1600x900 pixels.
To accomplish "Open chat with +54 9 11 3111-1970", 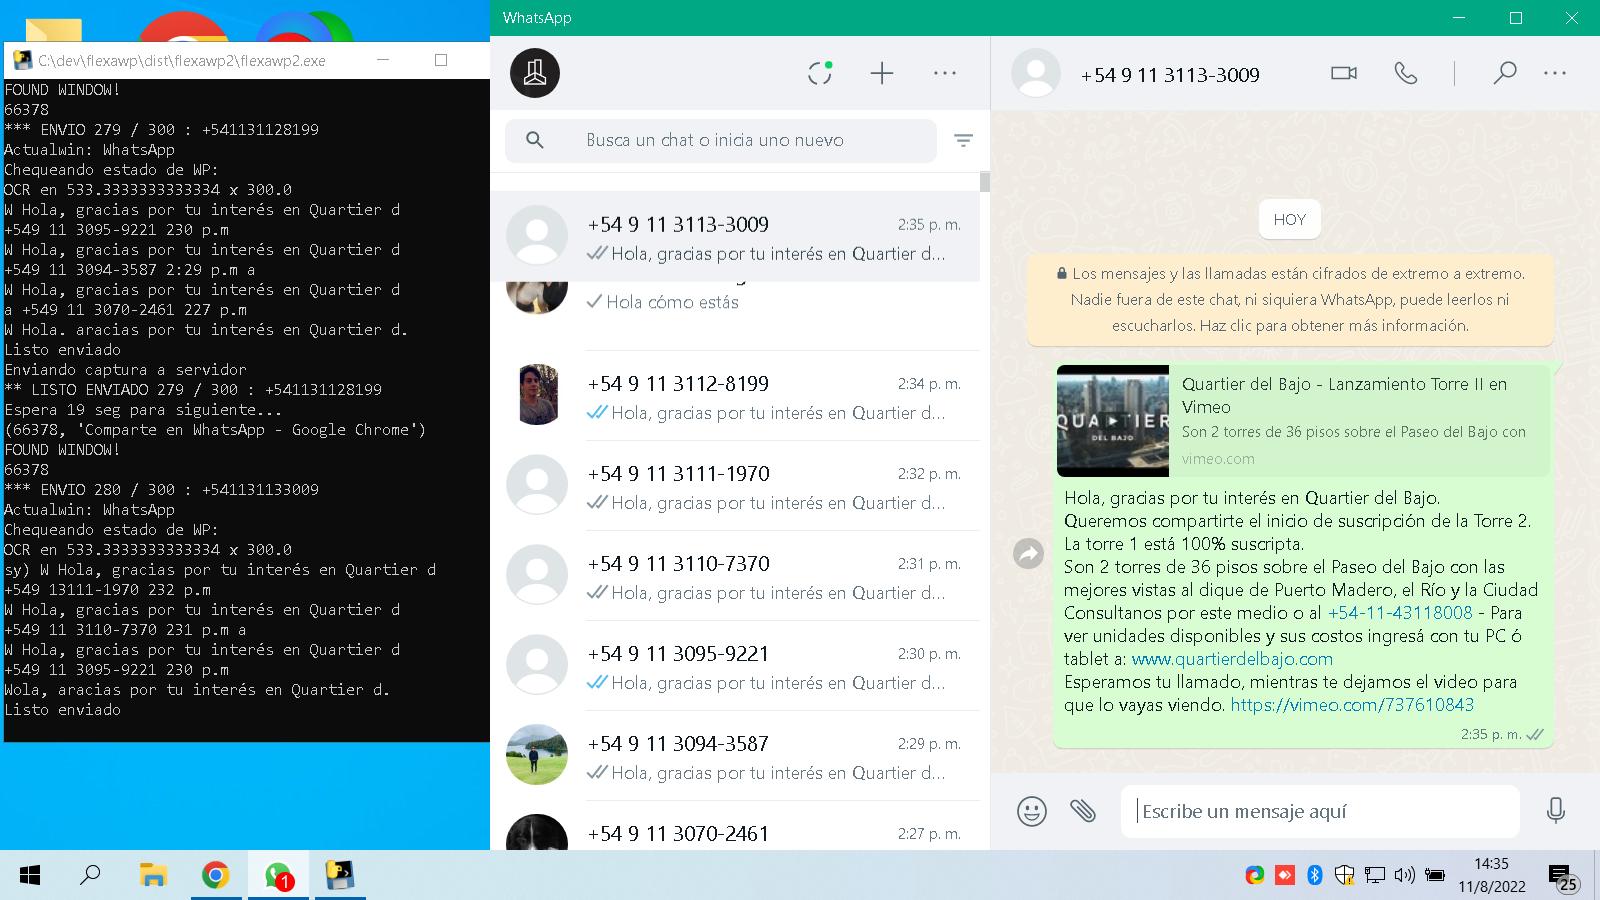I will [735, 486].
